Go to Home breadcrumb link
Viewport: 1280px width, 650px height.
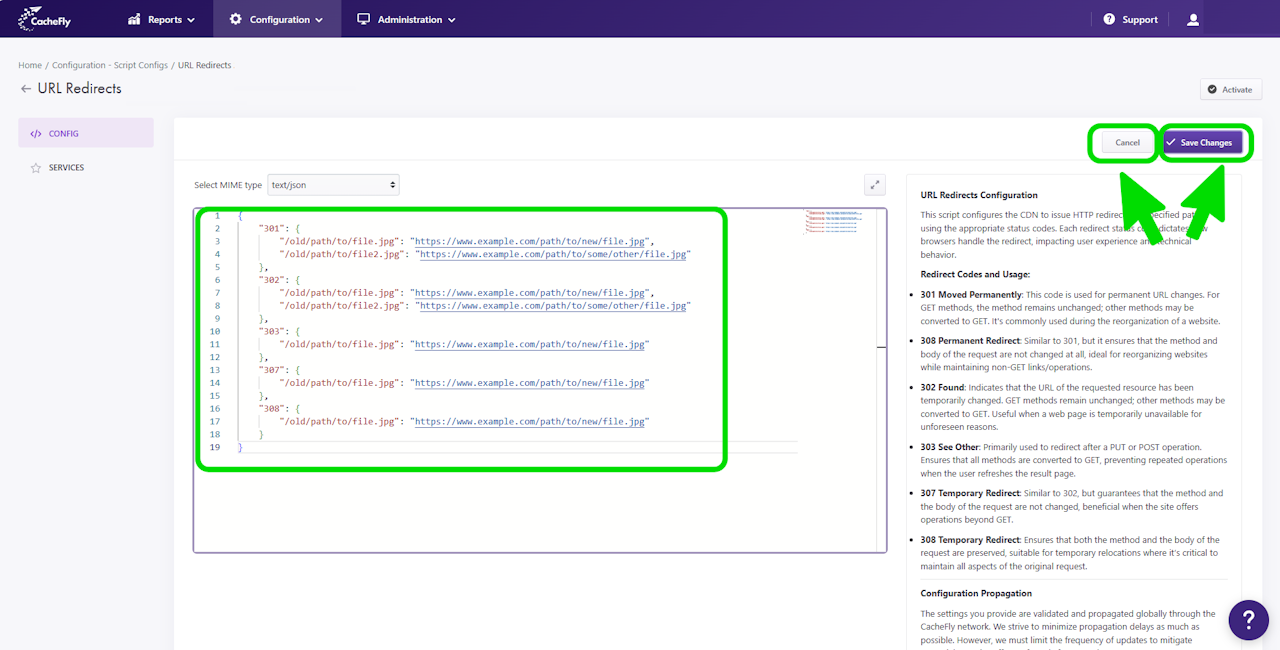tap(30, 65)
